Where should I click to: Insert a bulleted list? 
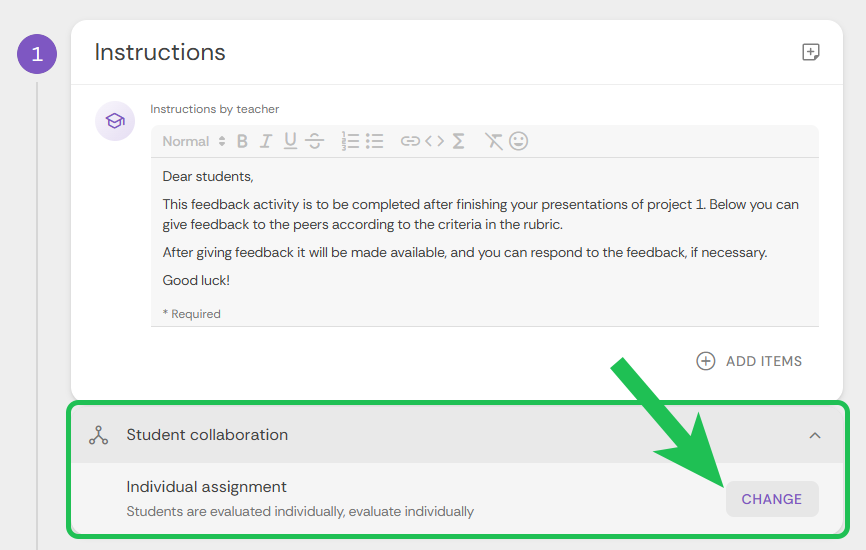coord(375,142)
